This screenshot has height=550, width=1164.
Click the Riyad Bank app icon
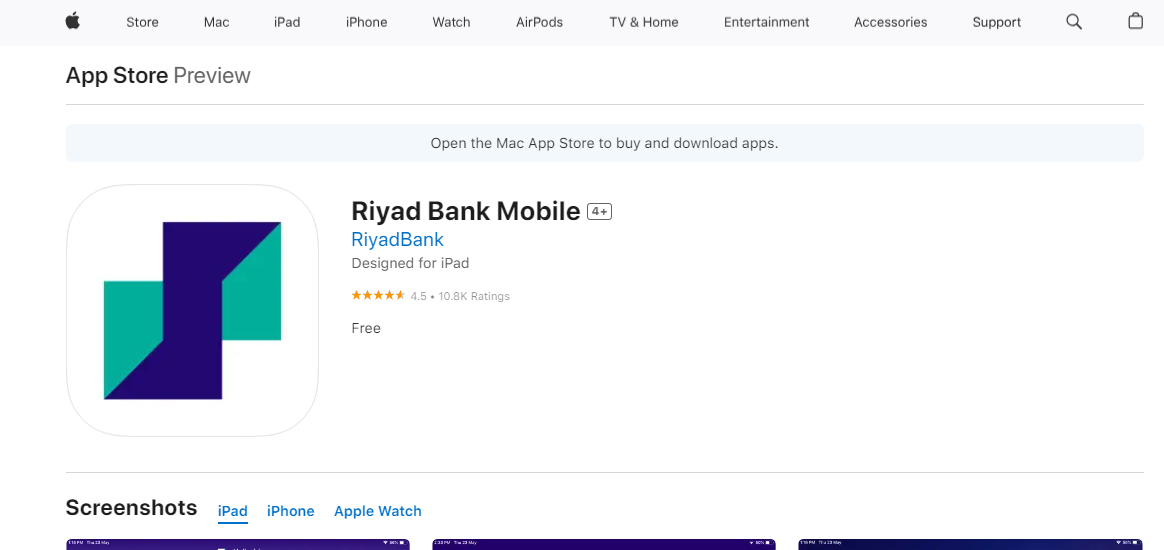point(192,310)
